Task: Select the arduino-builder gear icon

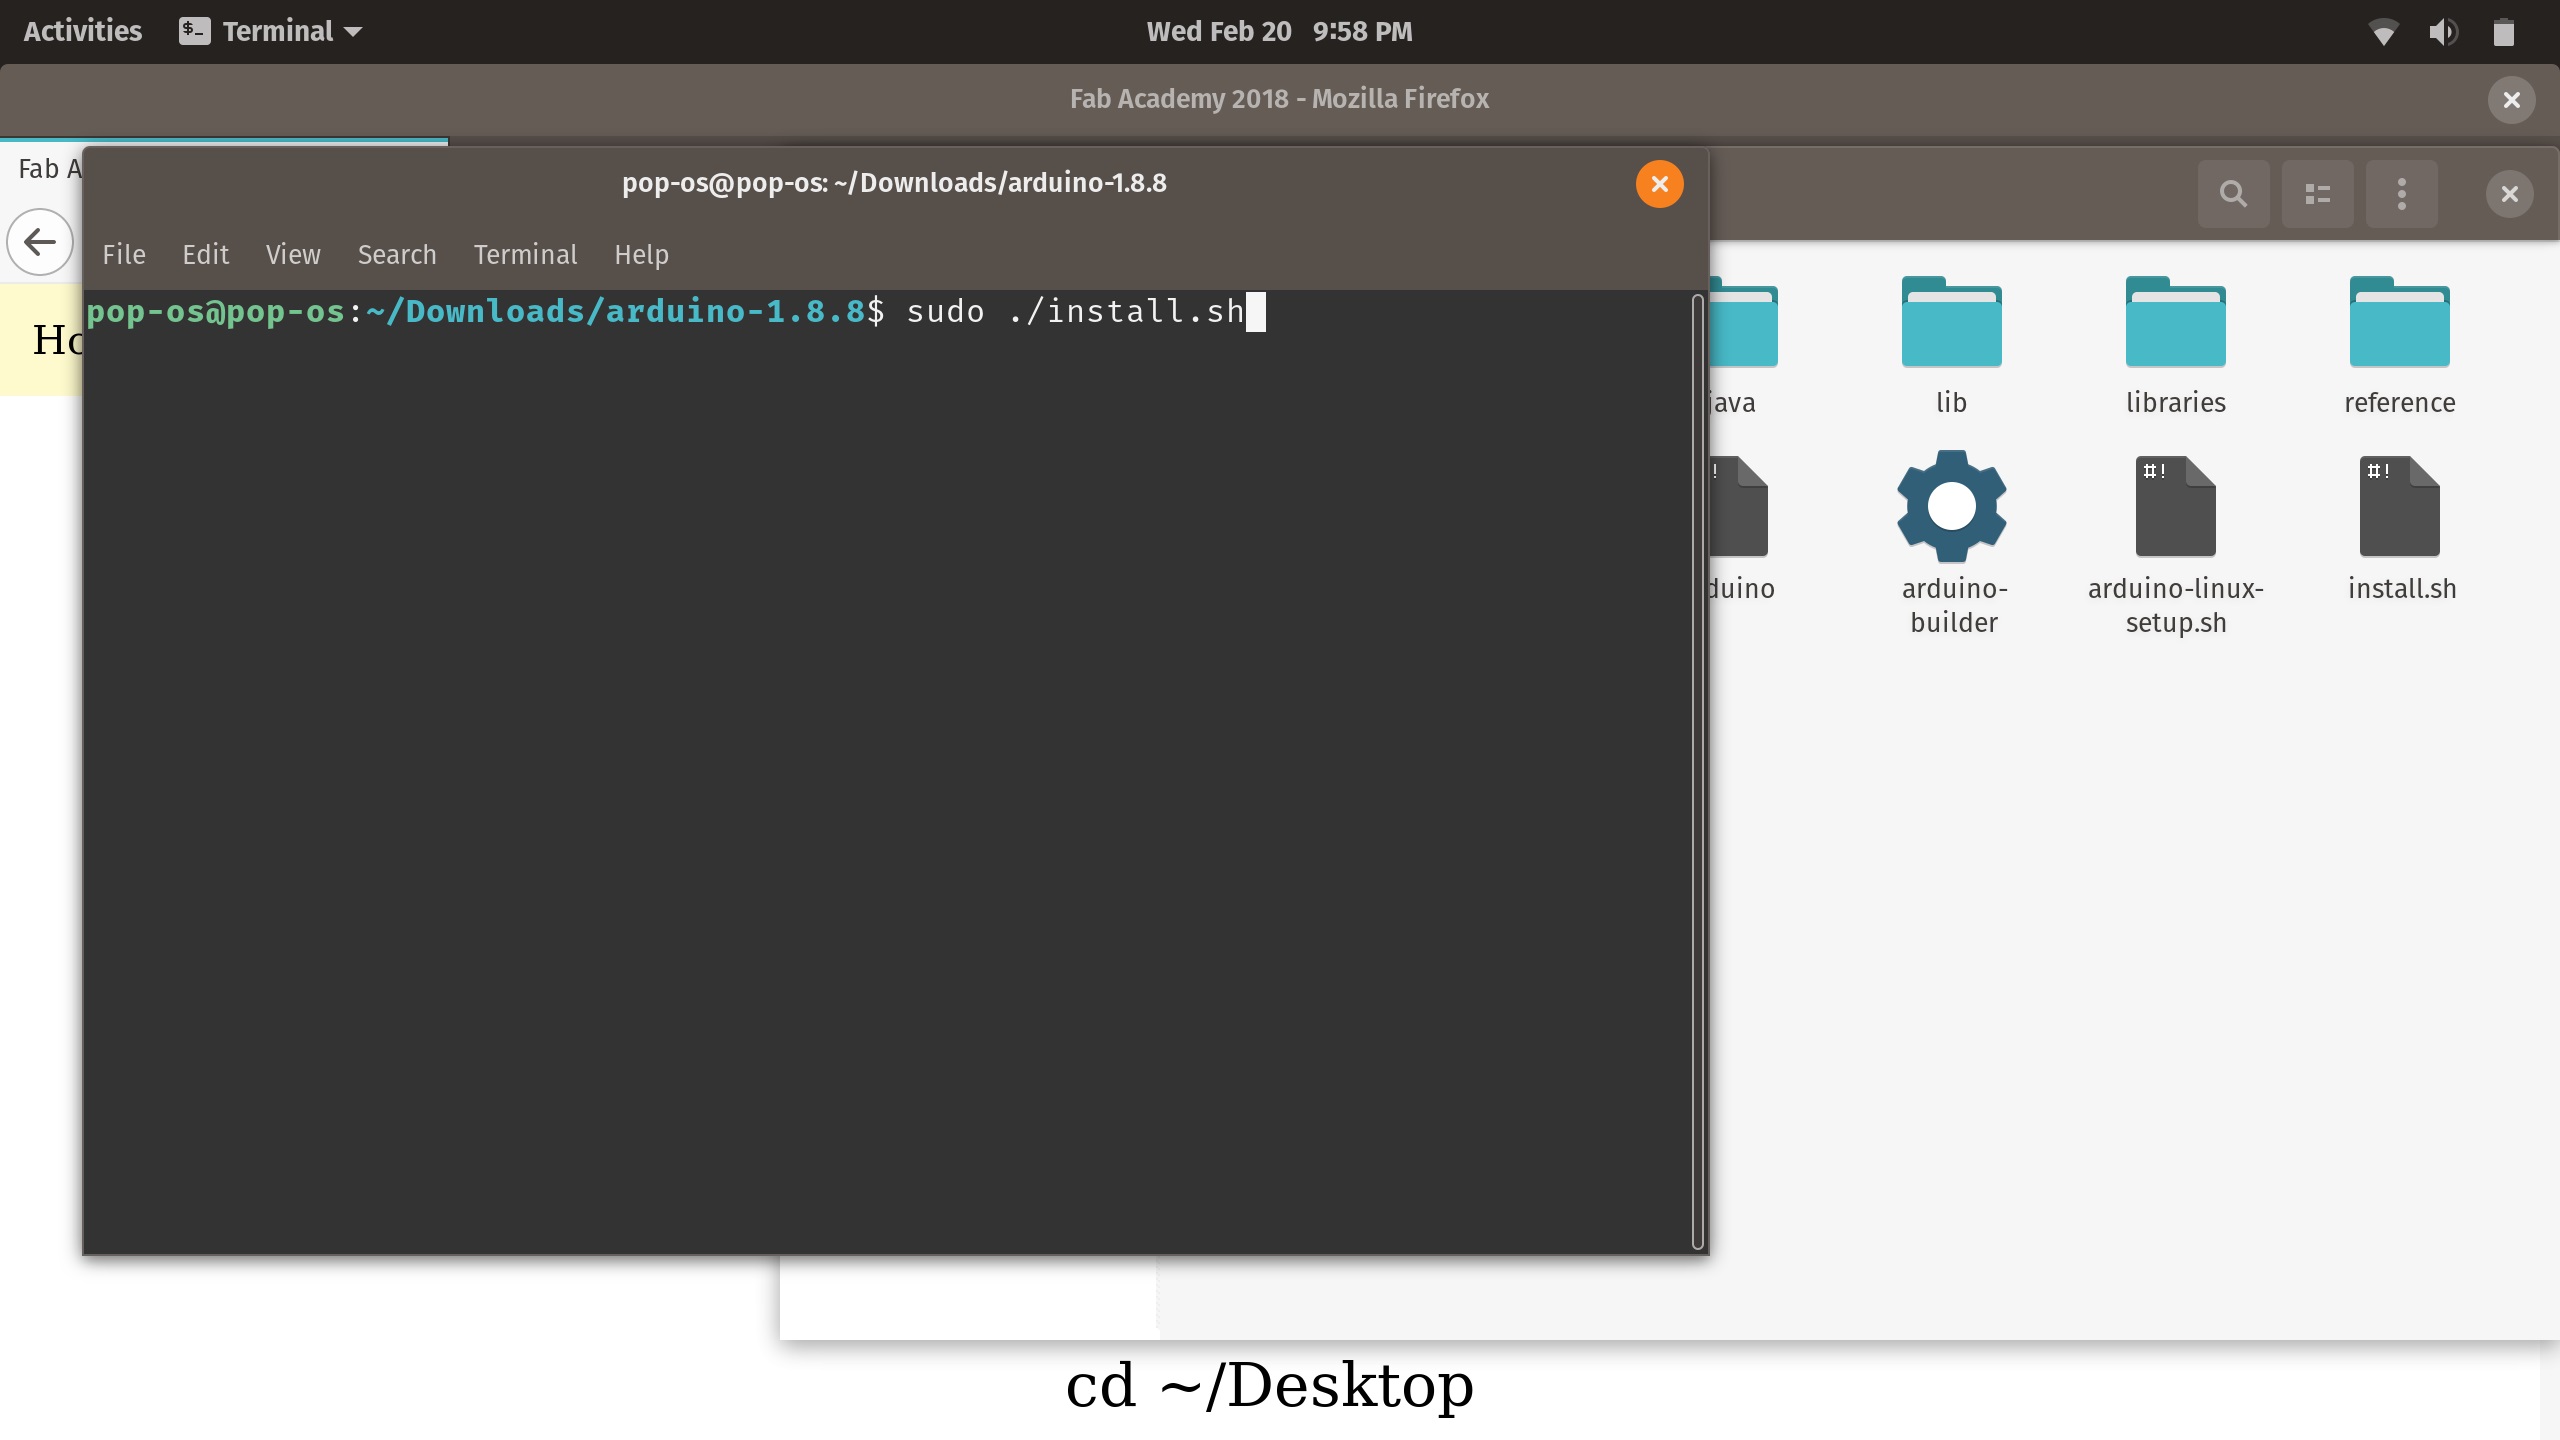Action: (x=1951, y=506)
